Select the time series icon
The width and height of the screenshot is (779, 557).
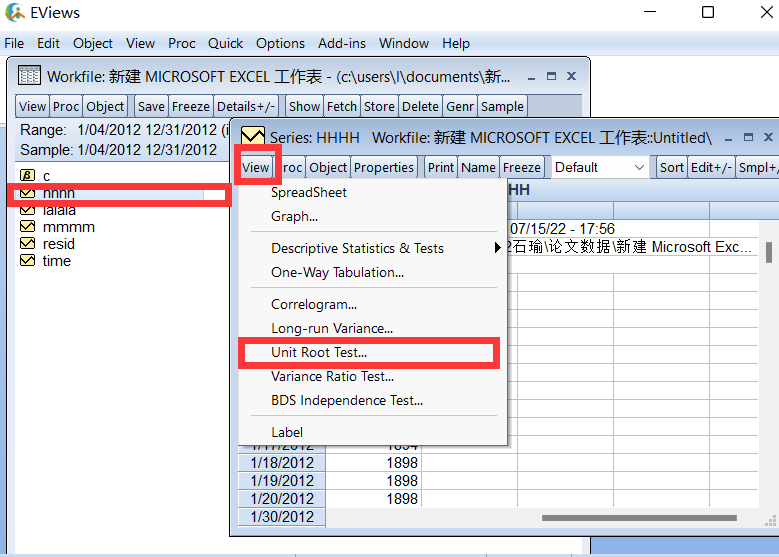[27, 260]
